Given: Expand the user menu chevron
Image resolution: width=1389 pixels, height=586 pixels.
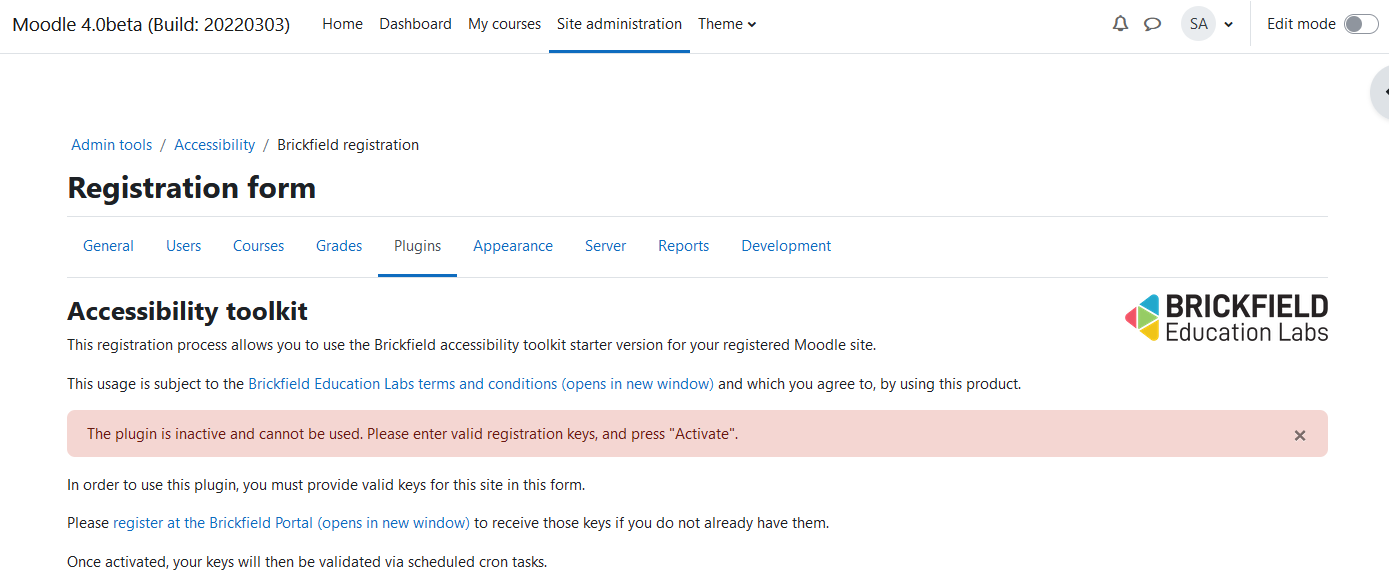Looking at the screenshot, I should [1229, 25].
